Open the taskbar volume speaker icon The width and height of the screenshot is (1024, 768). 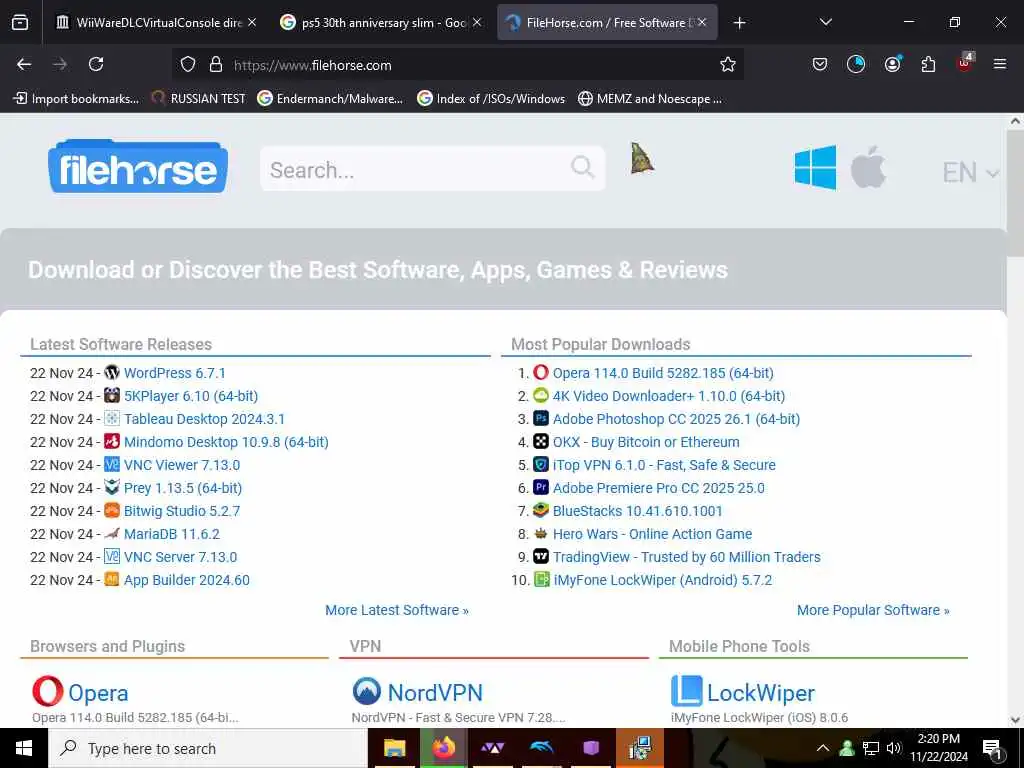coord(894,748)
